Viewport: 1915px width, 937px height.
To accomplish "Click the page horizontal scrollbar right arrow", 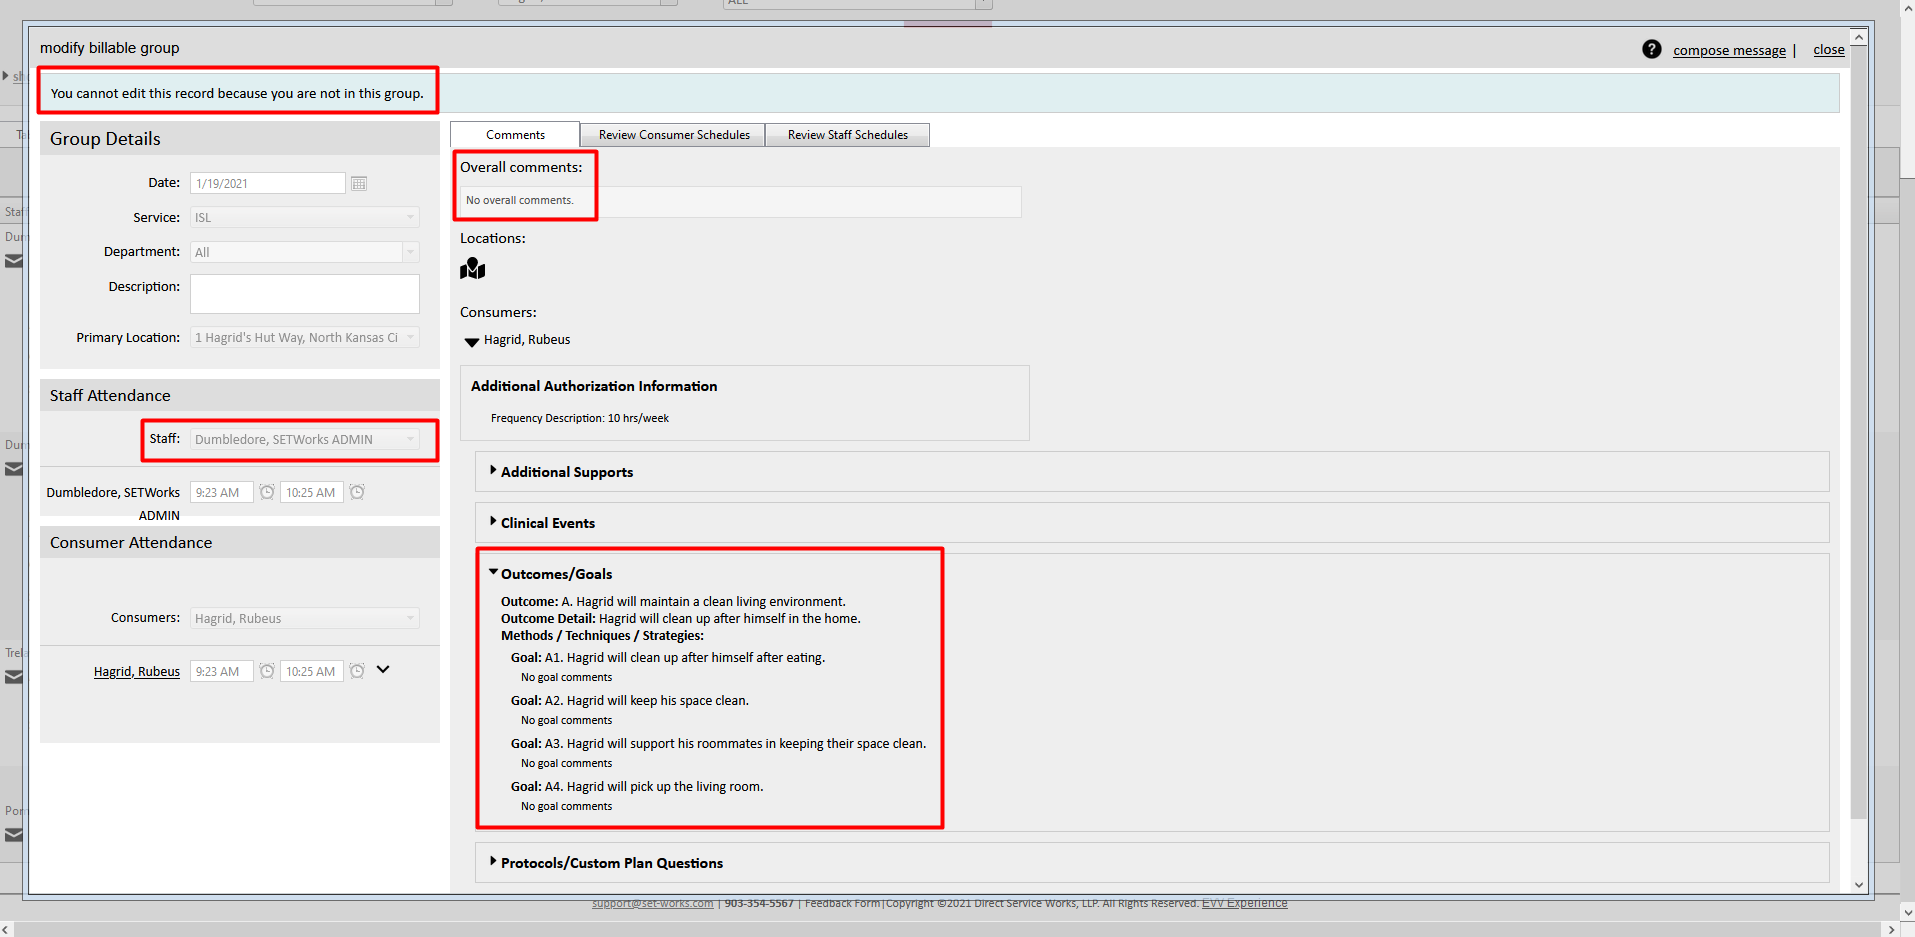I will [1891, 929].
